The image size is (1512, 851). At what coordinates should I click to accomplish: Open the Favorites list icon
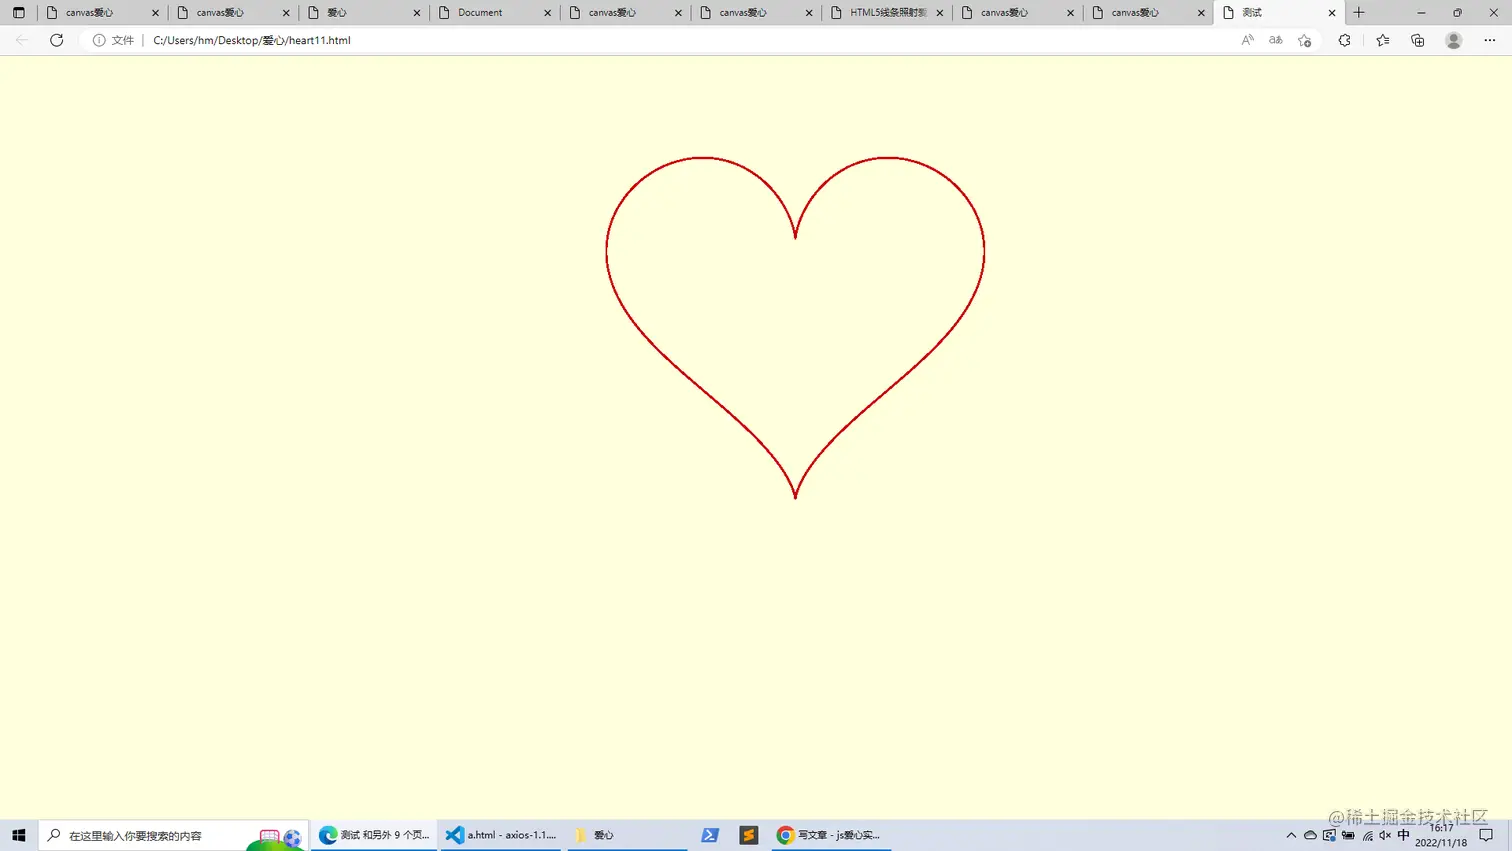point(1382,40)
